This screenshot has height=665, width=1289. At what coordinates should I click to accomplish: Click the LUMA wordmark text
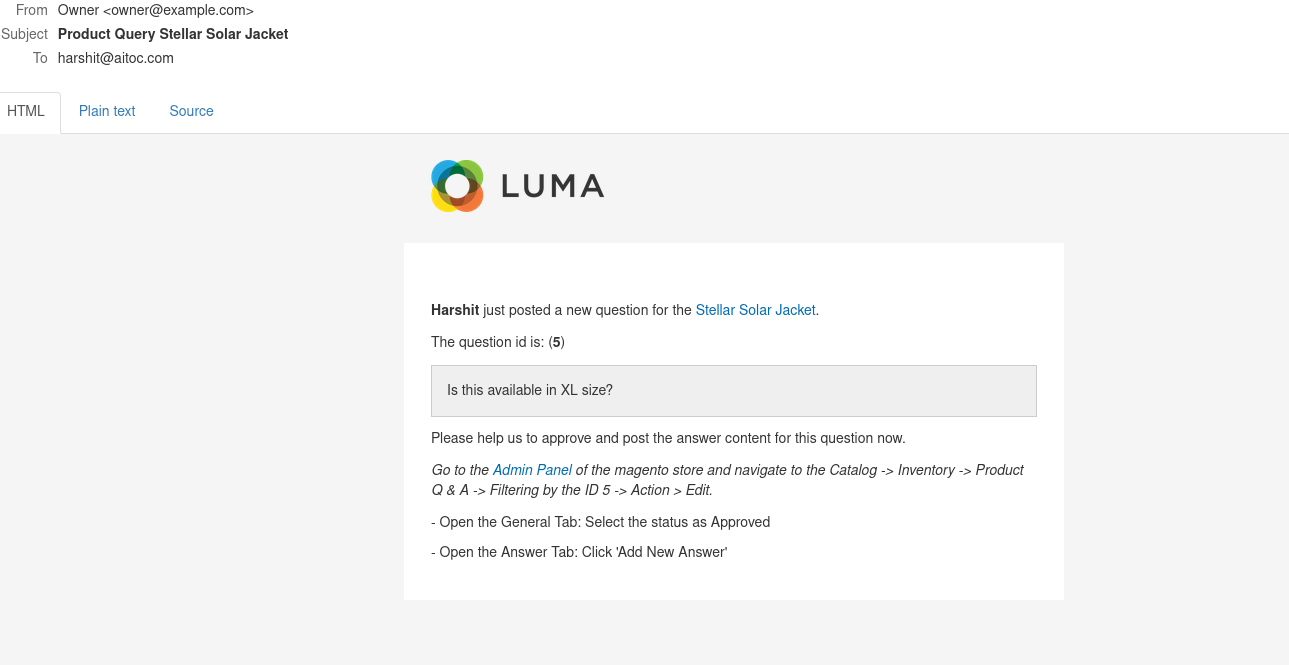tap(552, 186)
